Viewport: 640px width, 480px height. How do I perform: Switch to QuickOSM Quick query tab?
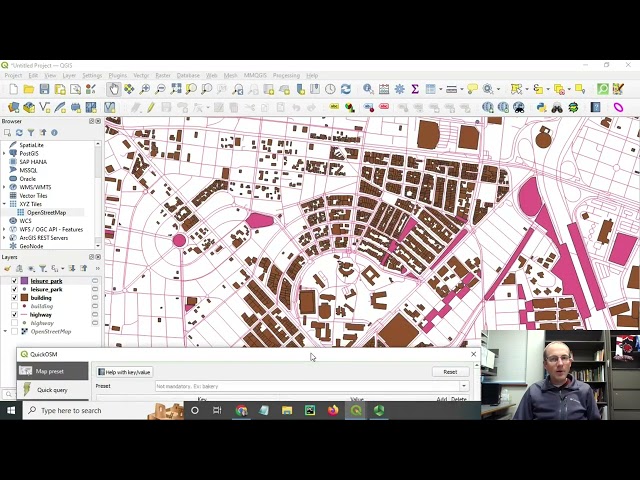pyautogui.click(x=53, y=390)
